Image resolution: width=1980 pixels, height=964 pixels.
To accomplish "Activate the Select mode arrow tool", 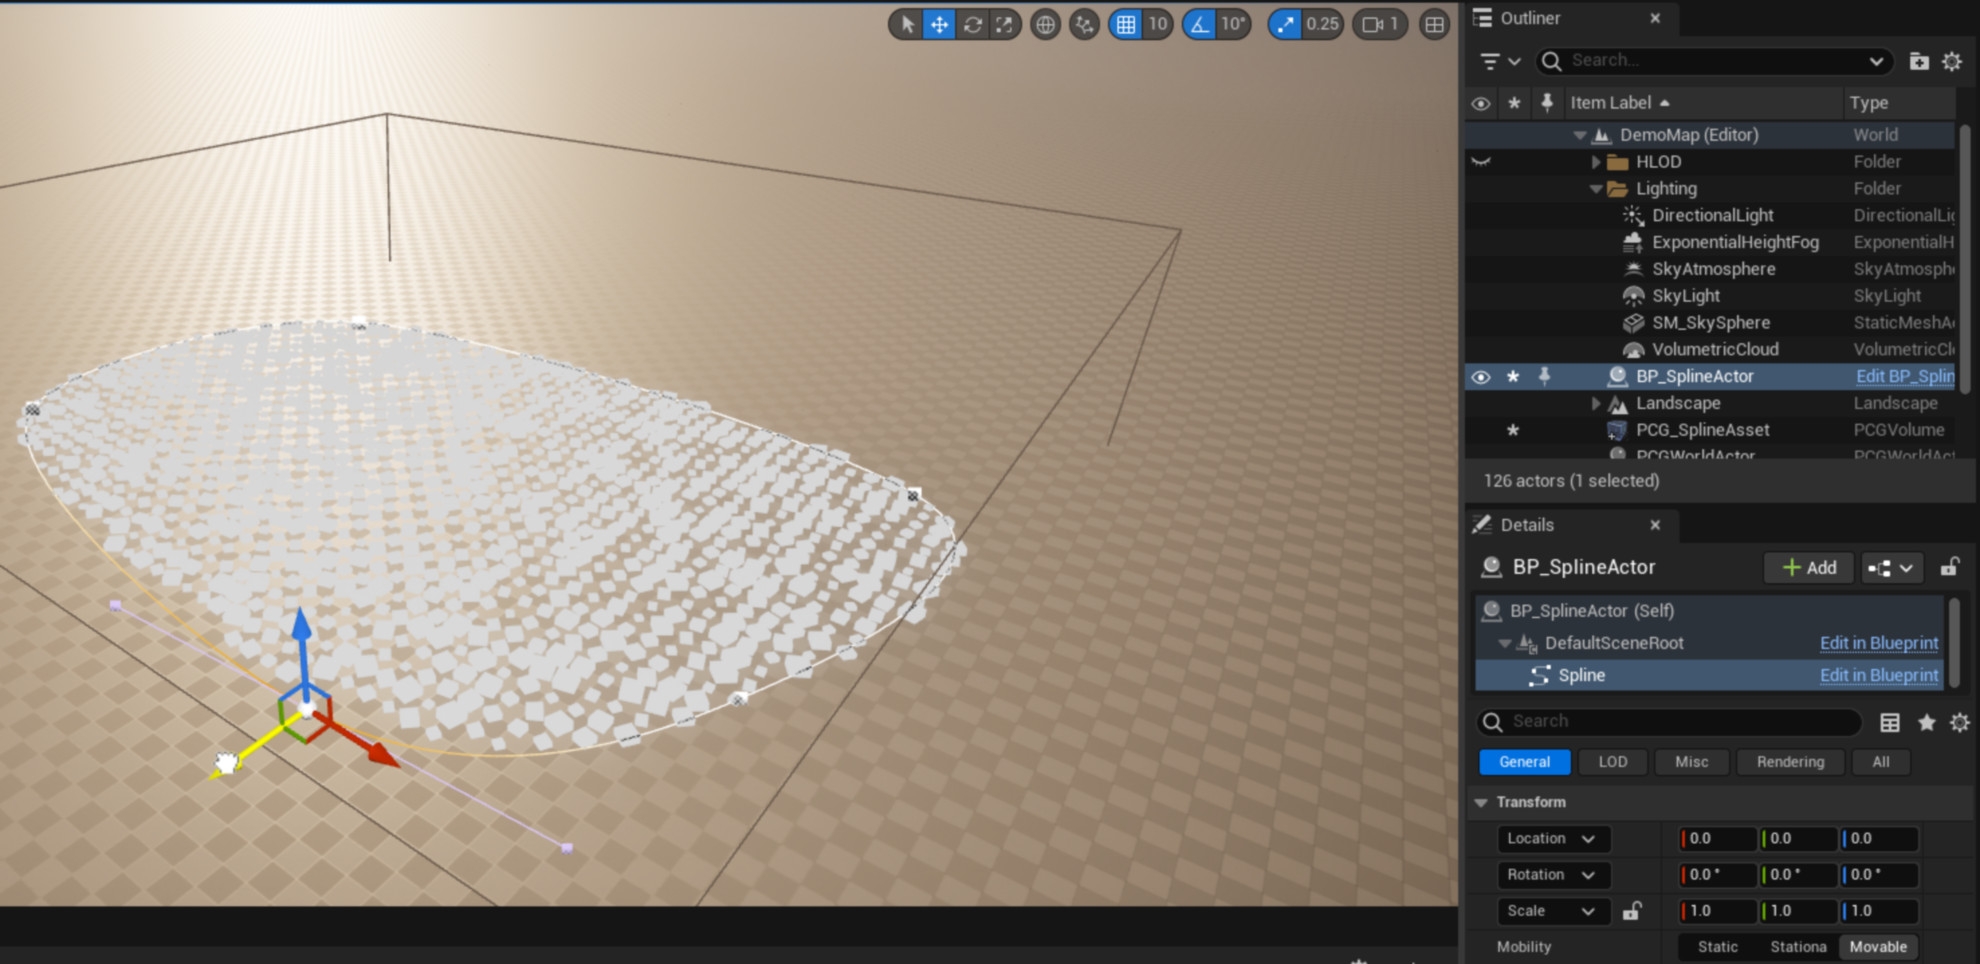I will 907,25.
